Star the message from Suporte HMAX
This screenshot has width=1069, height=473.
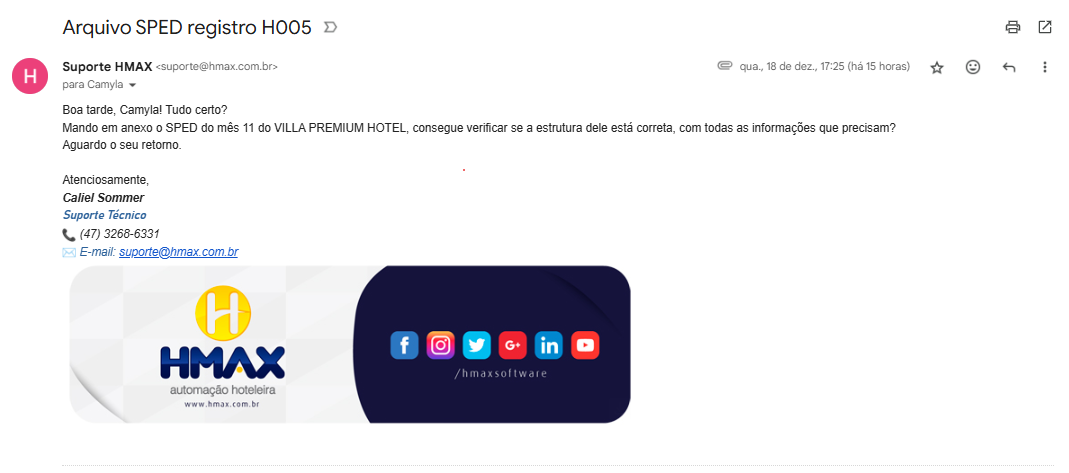[937, 67]
